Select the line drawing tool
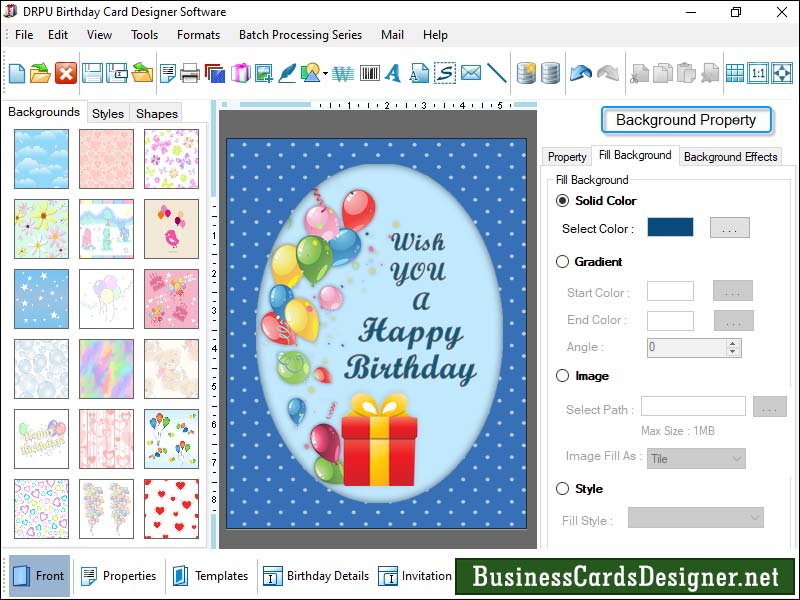 (496, 73)
